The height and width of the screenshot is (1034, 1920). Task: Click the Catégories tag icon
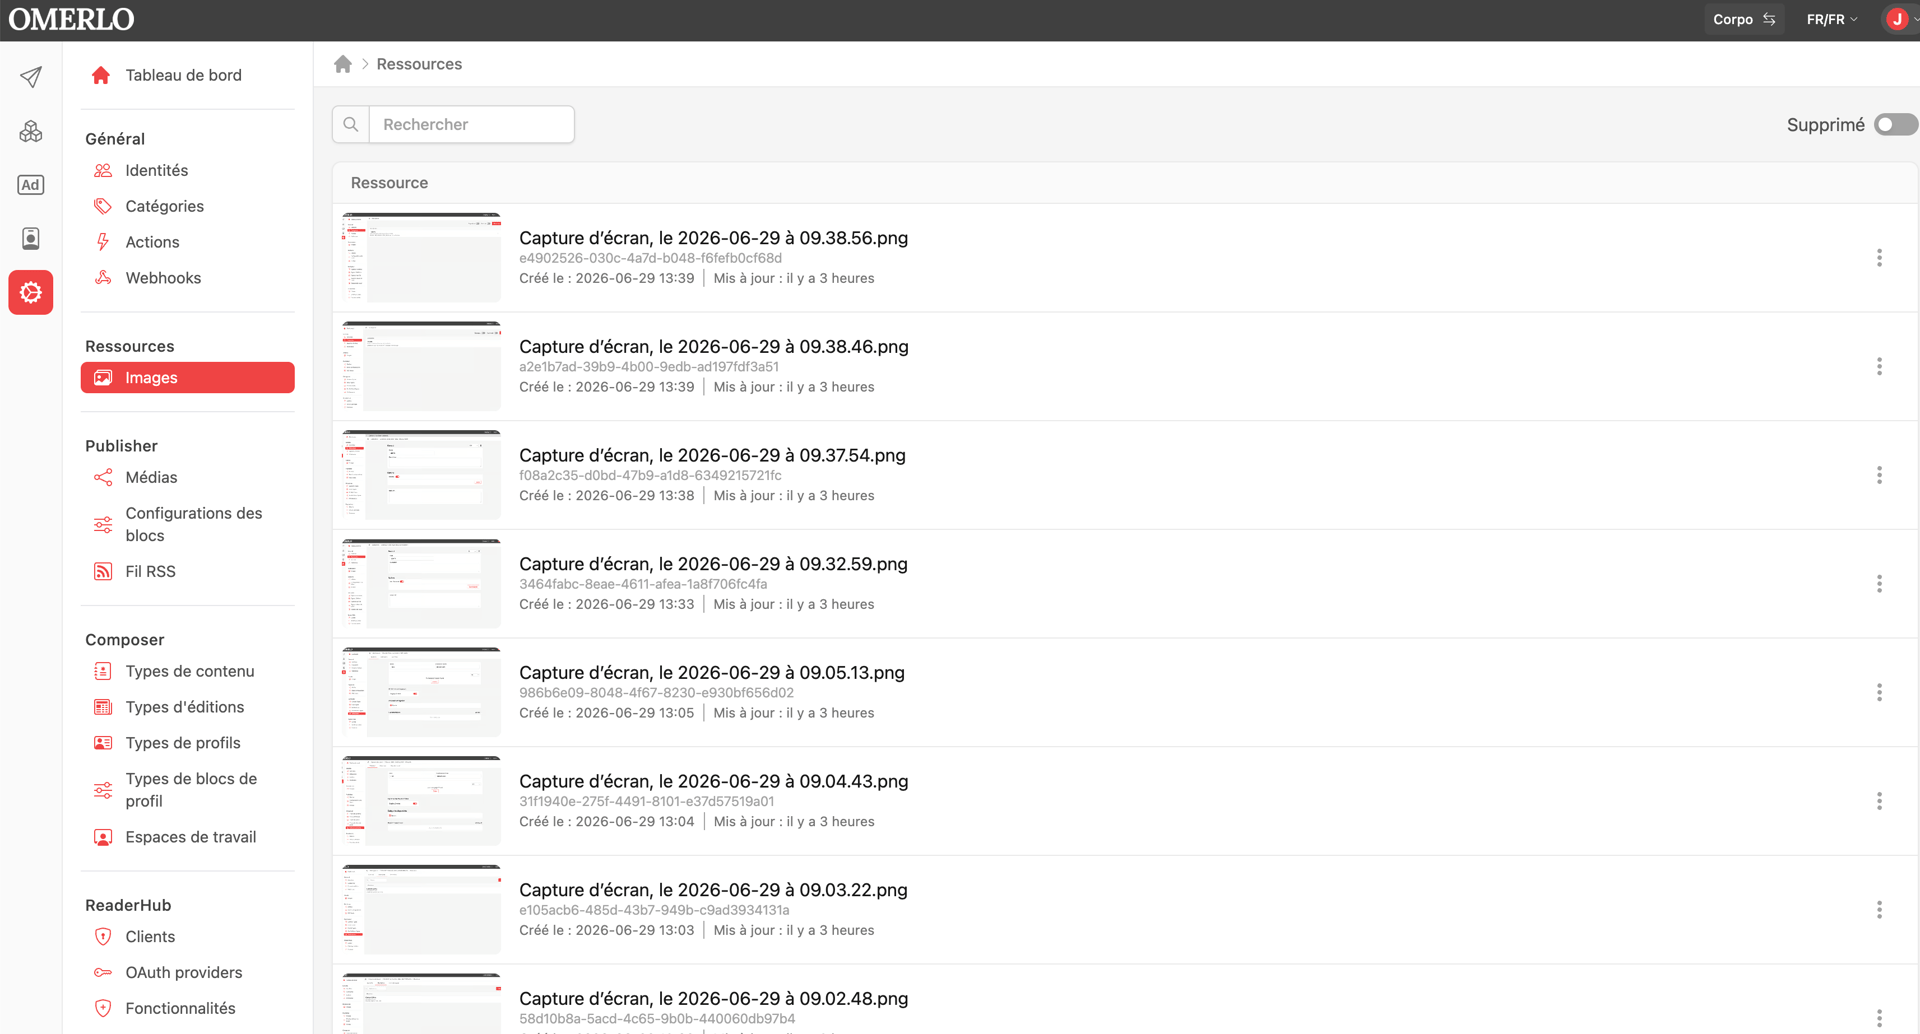pos(103,206)
